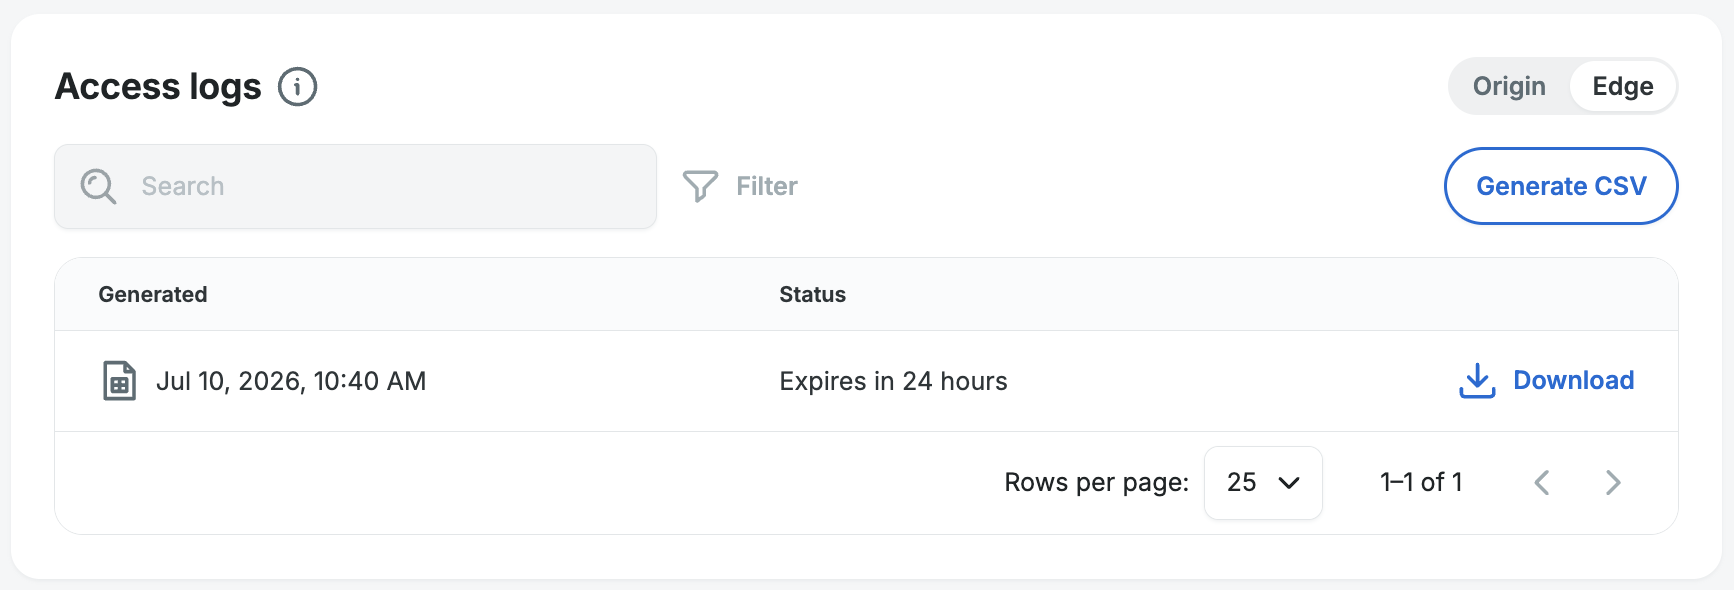This screenshot has width=1734, height=590.
Task: Click the Expires in 24 hours status
Action: (893, 381)
